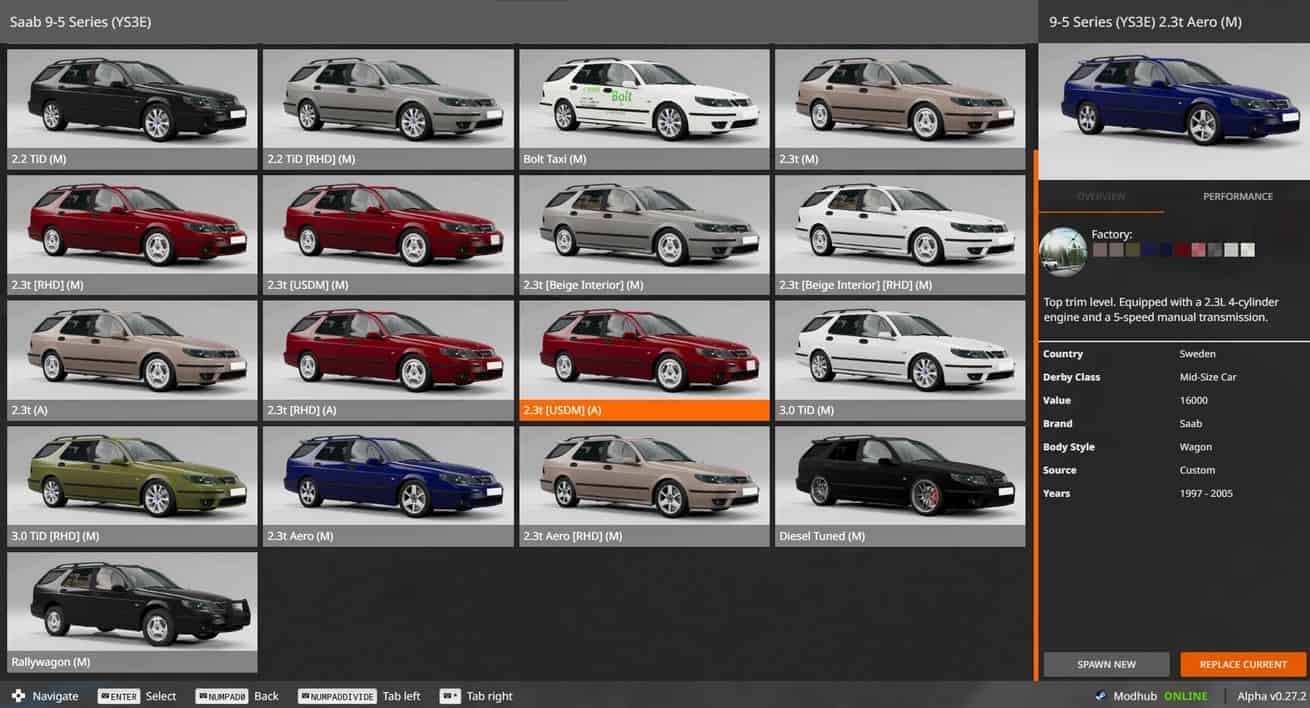Pick the dark red factory color swatch
Viewport: 1310px width, 708px height.
click(x=1182, y=250)
